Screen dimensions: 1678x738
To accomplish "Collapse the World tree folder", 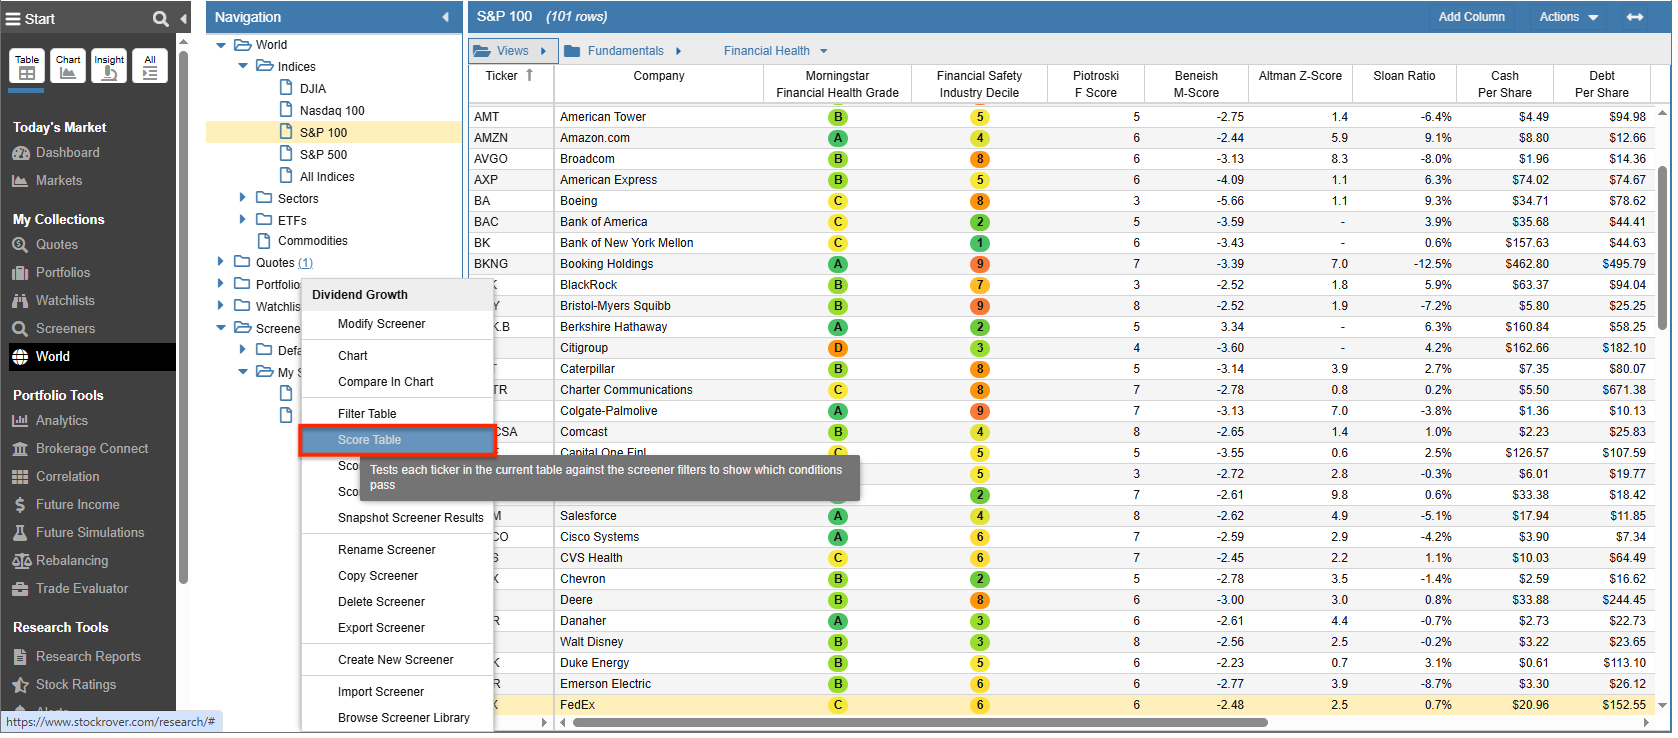I will [221, 45].
